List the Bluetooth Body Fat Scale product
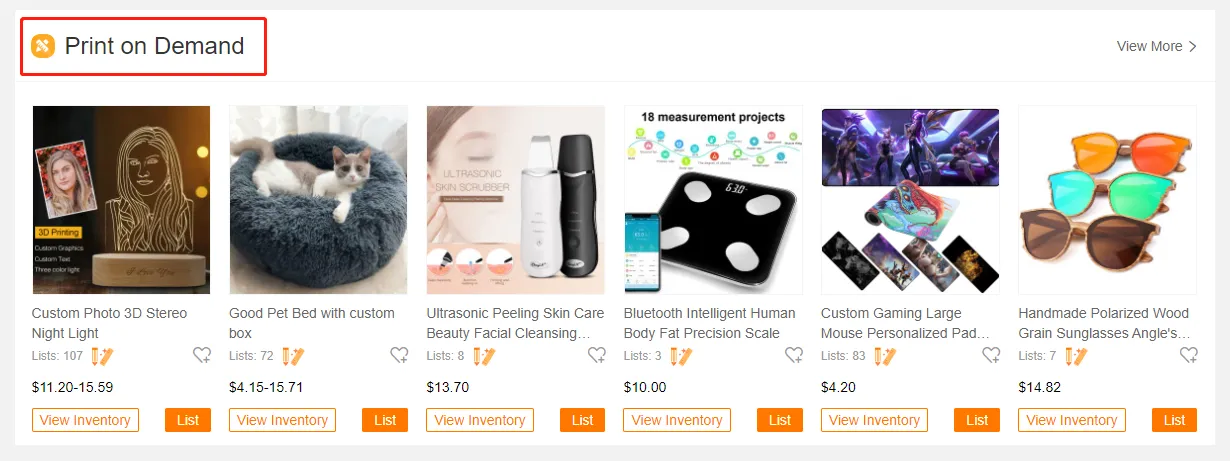The width and height of the screenshot is (1230, 461). click(780, 420)
